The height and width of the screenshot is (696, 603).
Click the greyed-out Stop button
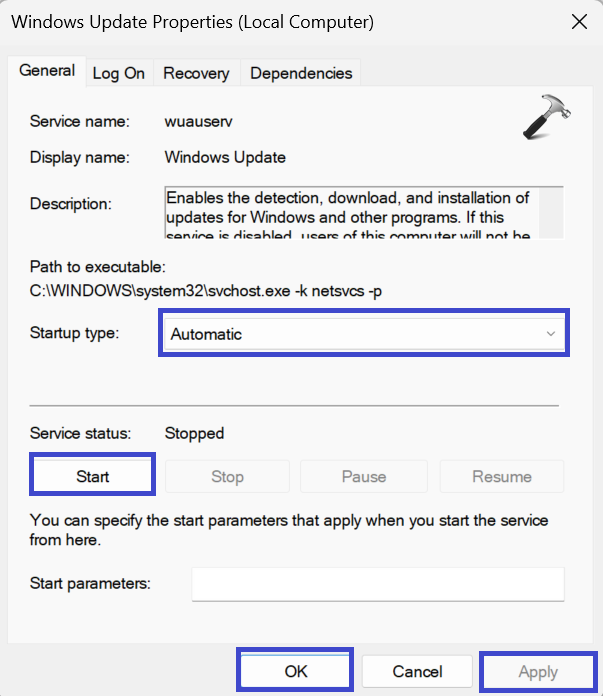coord(227,476)
